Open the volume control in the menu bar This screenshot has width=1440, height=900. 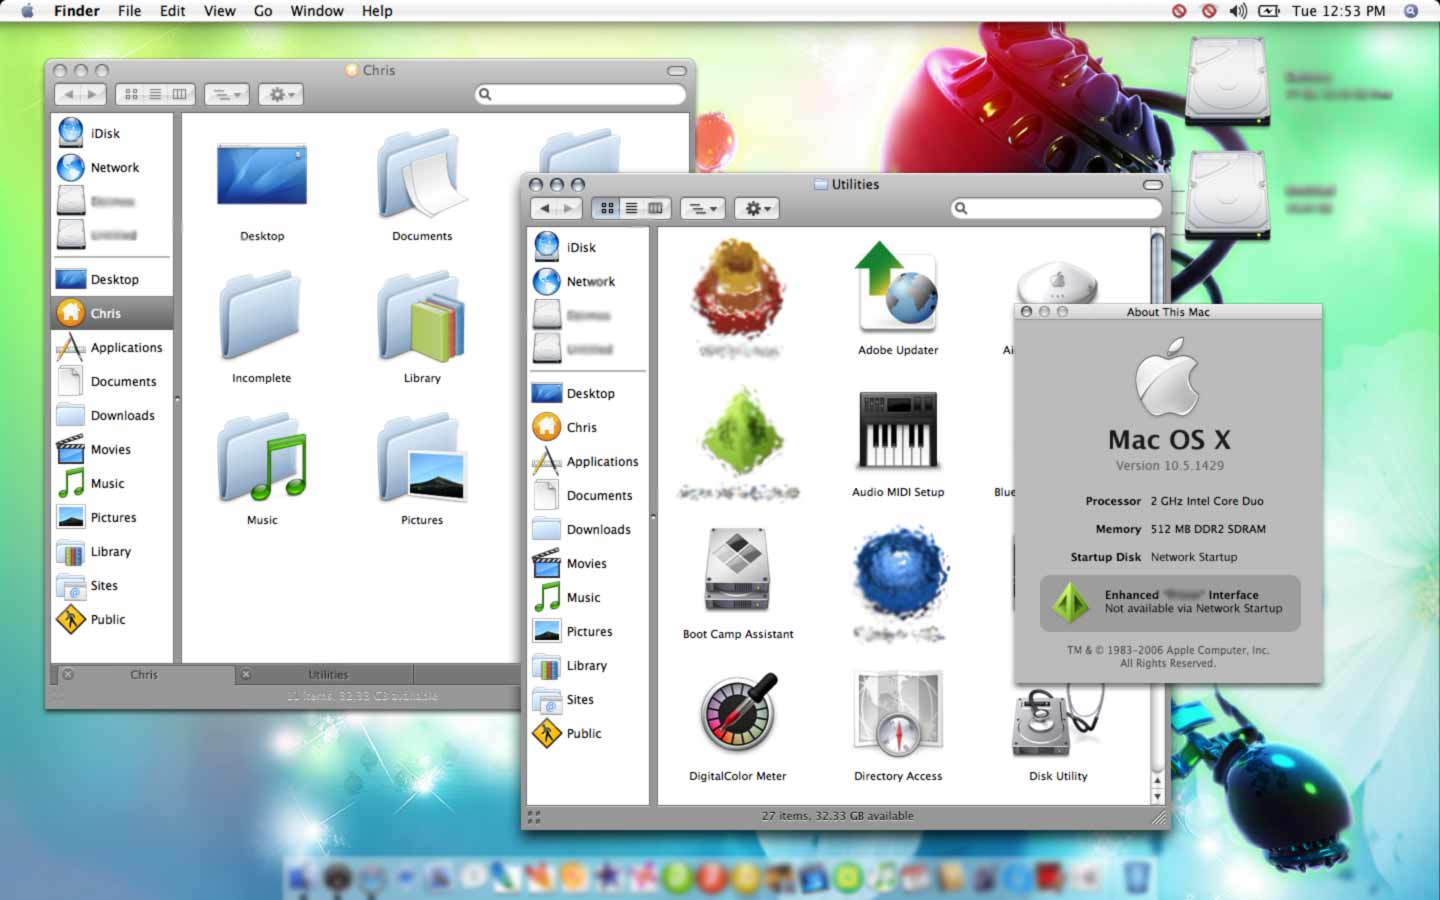tap(1238, 11)
